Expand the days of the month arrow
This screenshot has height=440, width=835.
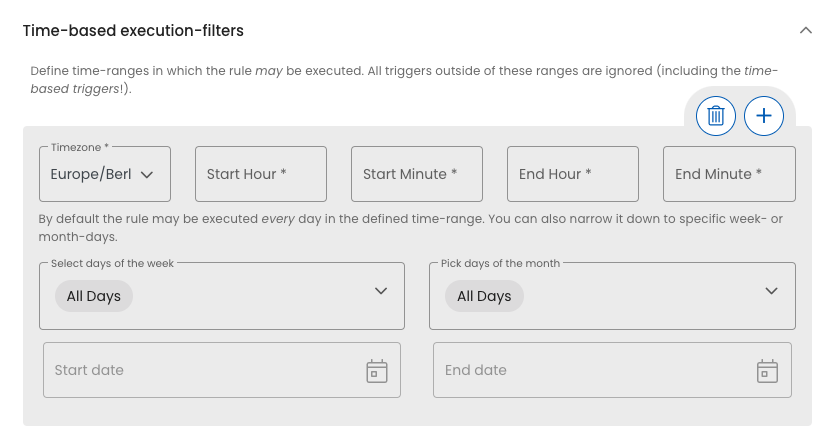[x=771, y=291]
